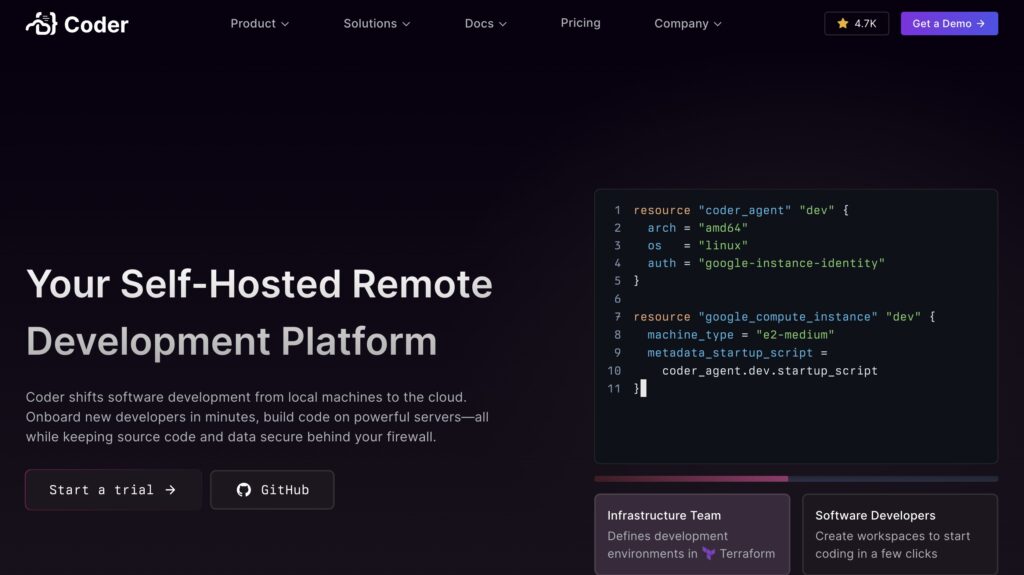The width and height of the screenshot is (1024, 575).
Task: Click the progress bar above the cards
Action: (795, 479)
